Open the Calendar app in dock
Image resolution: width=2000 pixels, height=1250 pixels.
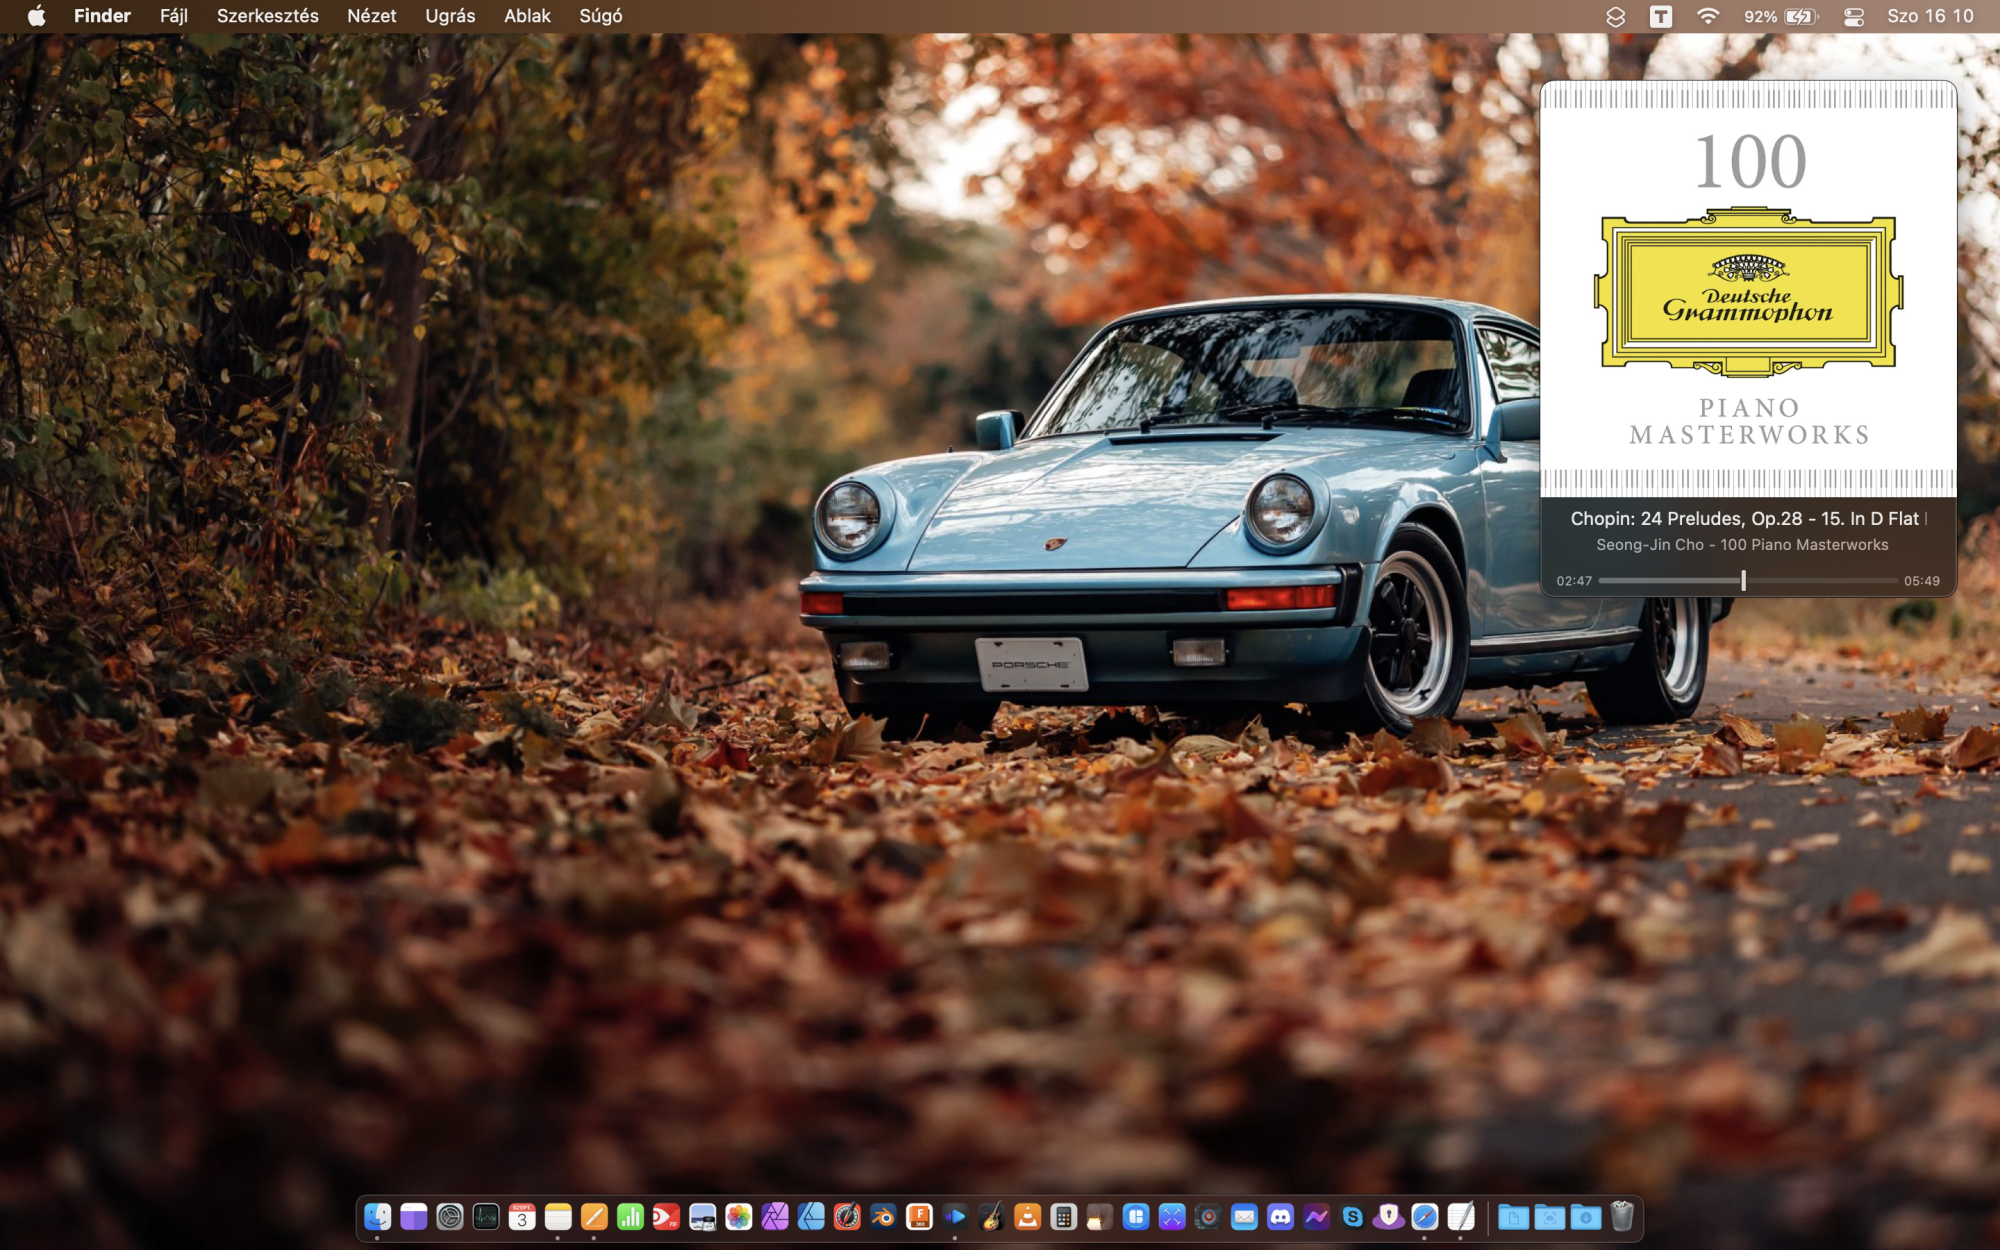click(x=522, y=1217)
